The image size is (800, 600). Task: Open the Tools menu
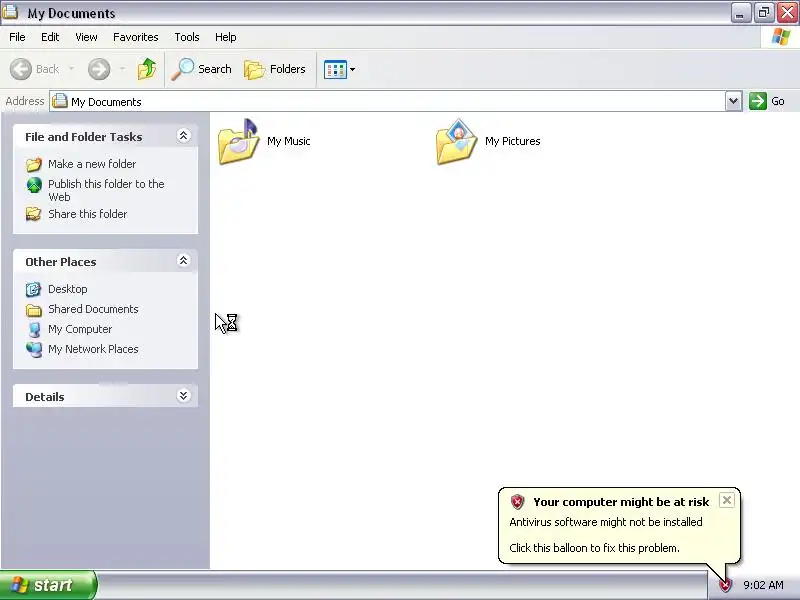[x=187, y=37]
